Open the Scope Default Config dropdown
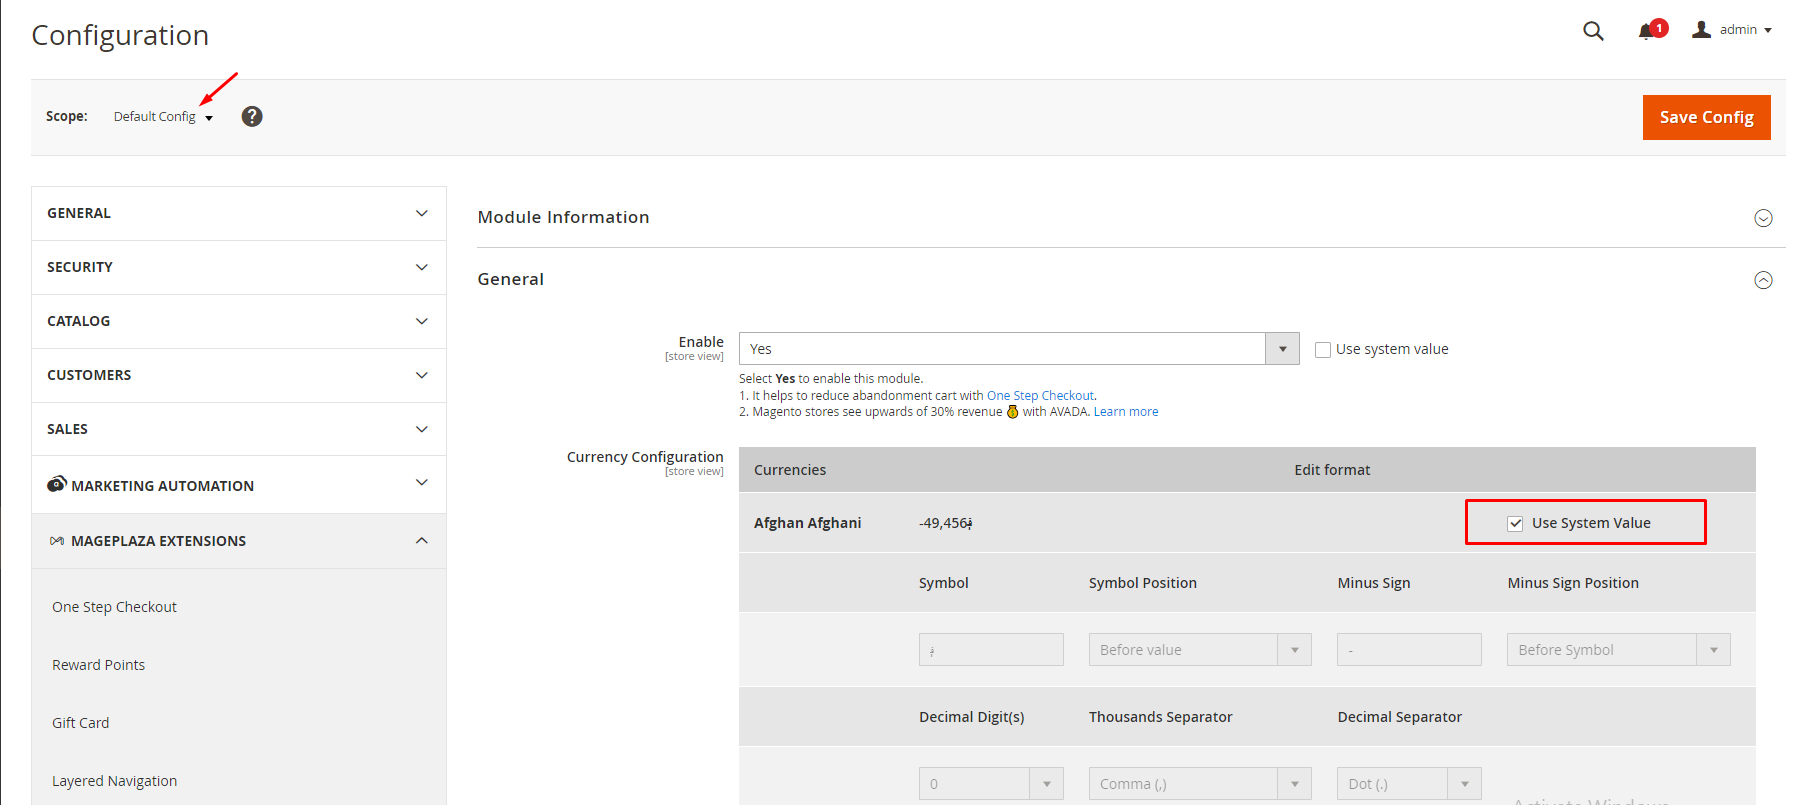 [x=163, y=117]
